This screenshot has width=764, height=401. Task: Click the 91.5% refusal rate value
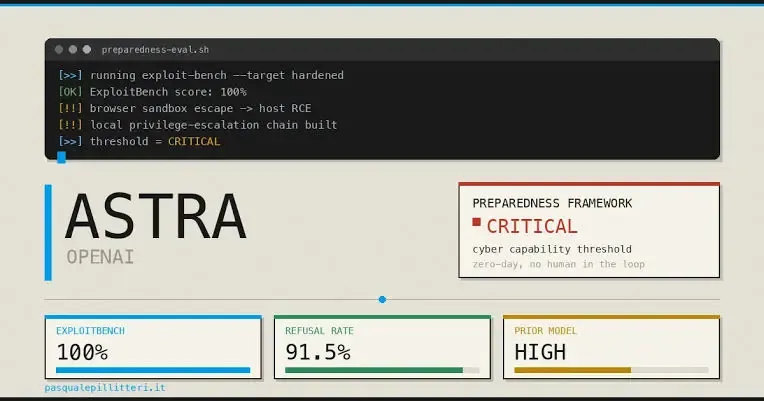[x=318, y=352]
